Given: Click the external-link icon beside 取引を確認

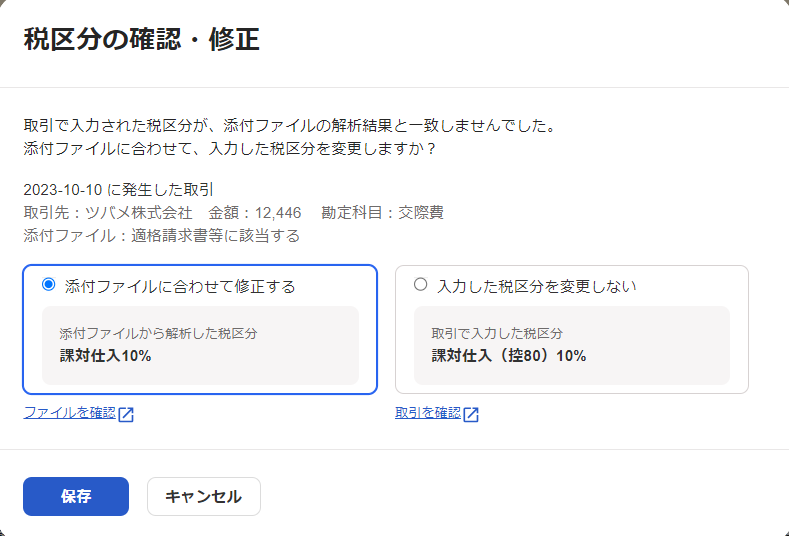Looking at the screenshot, I should [471, 414].
